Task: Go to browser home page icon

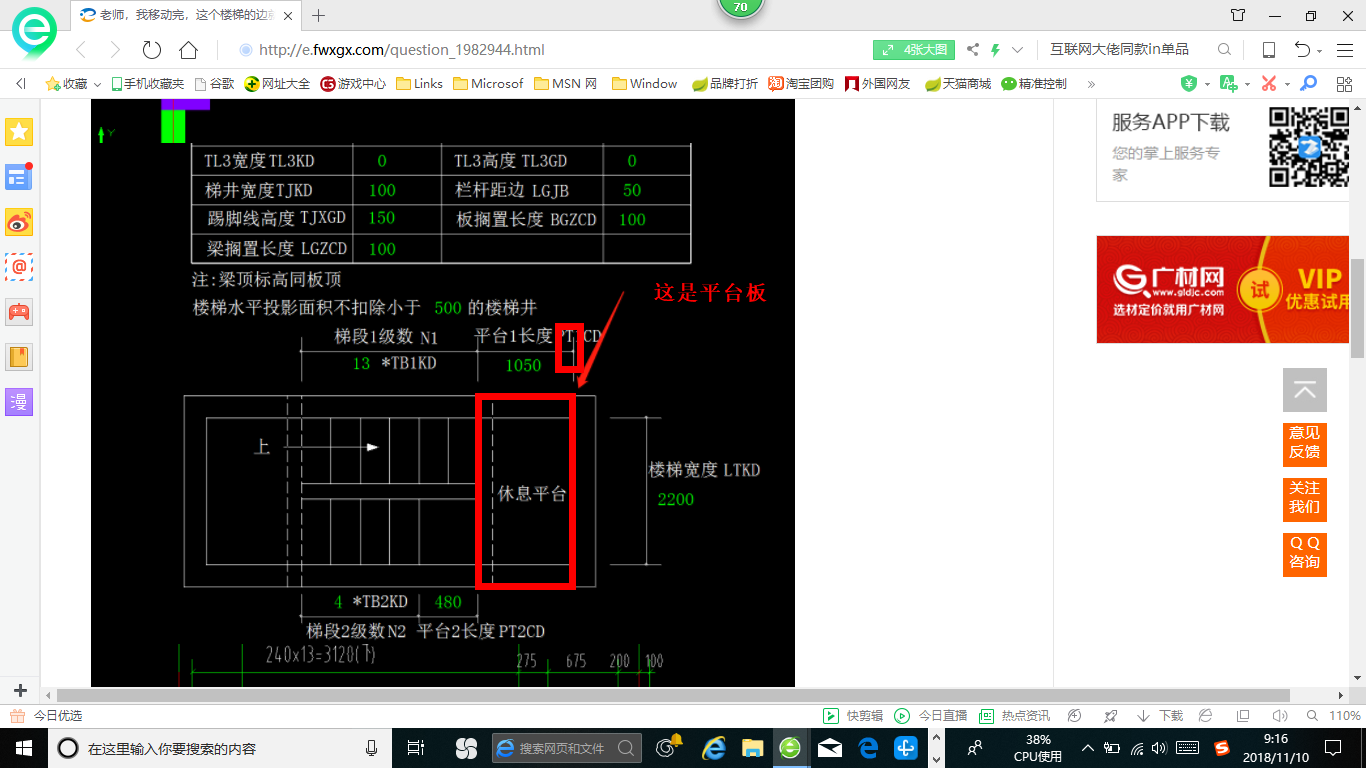Action: (x=188, y=50)
